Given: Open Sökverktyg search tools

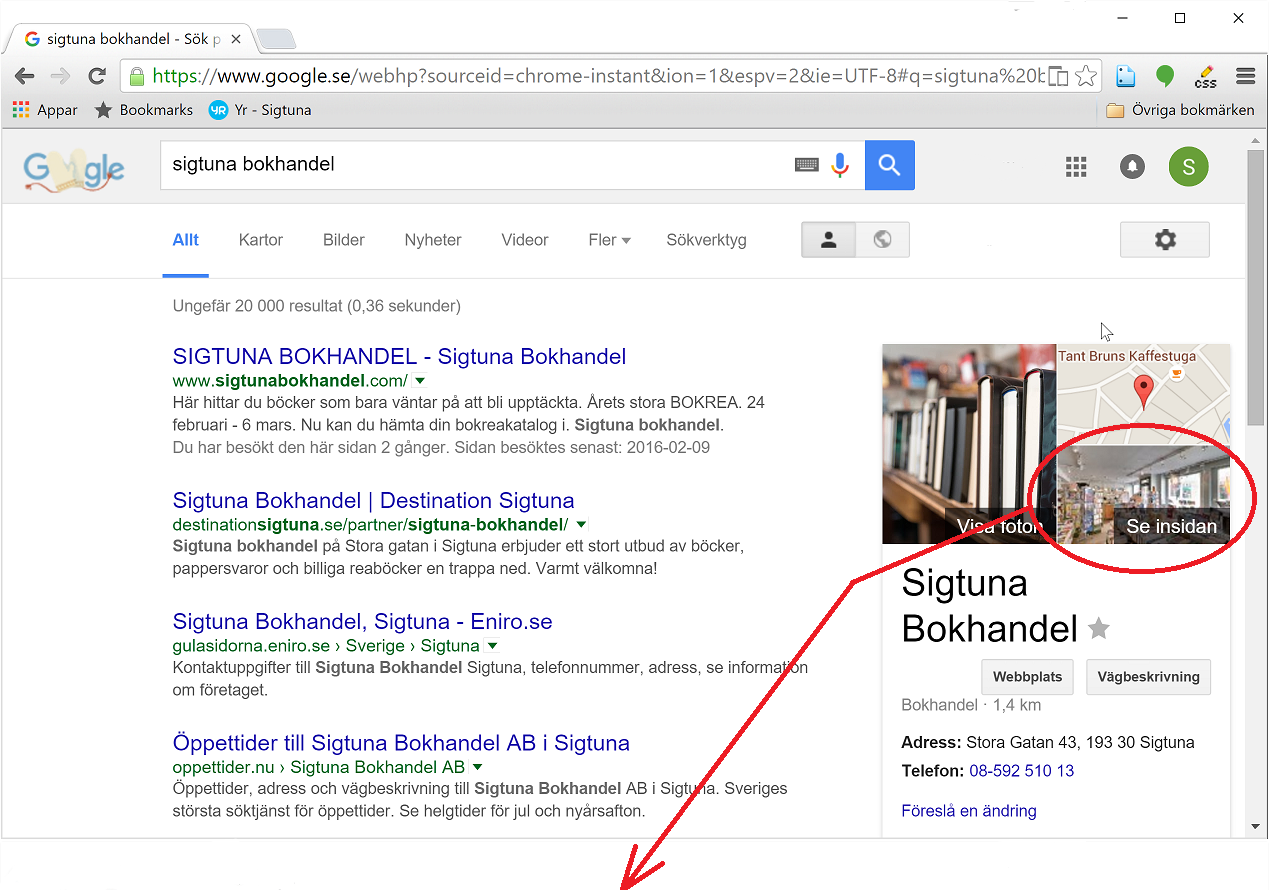Looking at the screenshot, I should 707,240.
